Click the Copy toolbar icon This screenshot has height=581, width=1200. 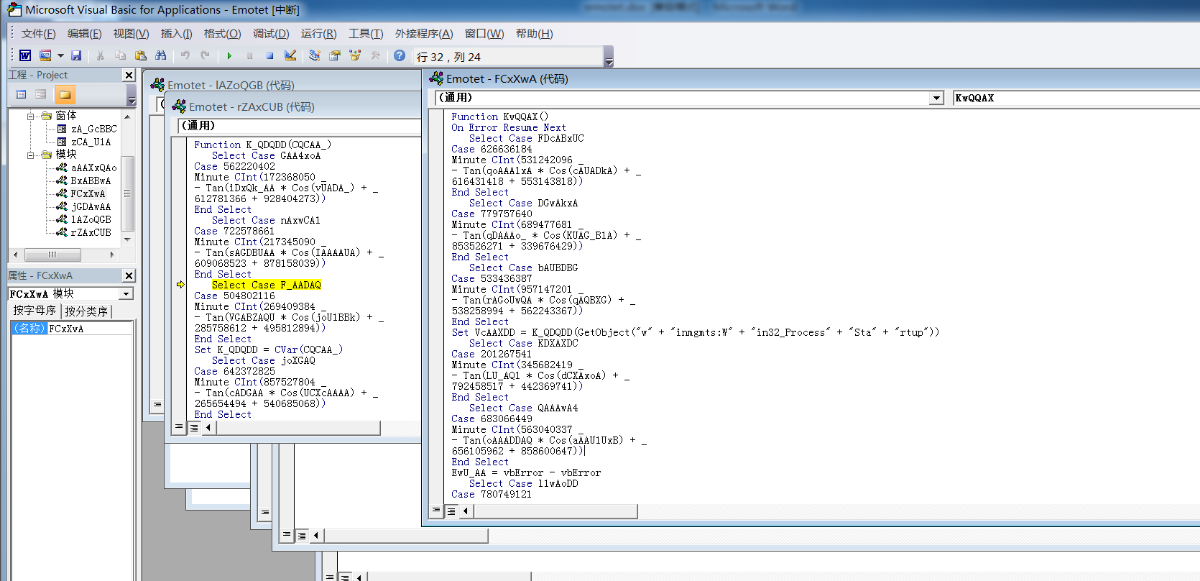120,56
